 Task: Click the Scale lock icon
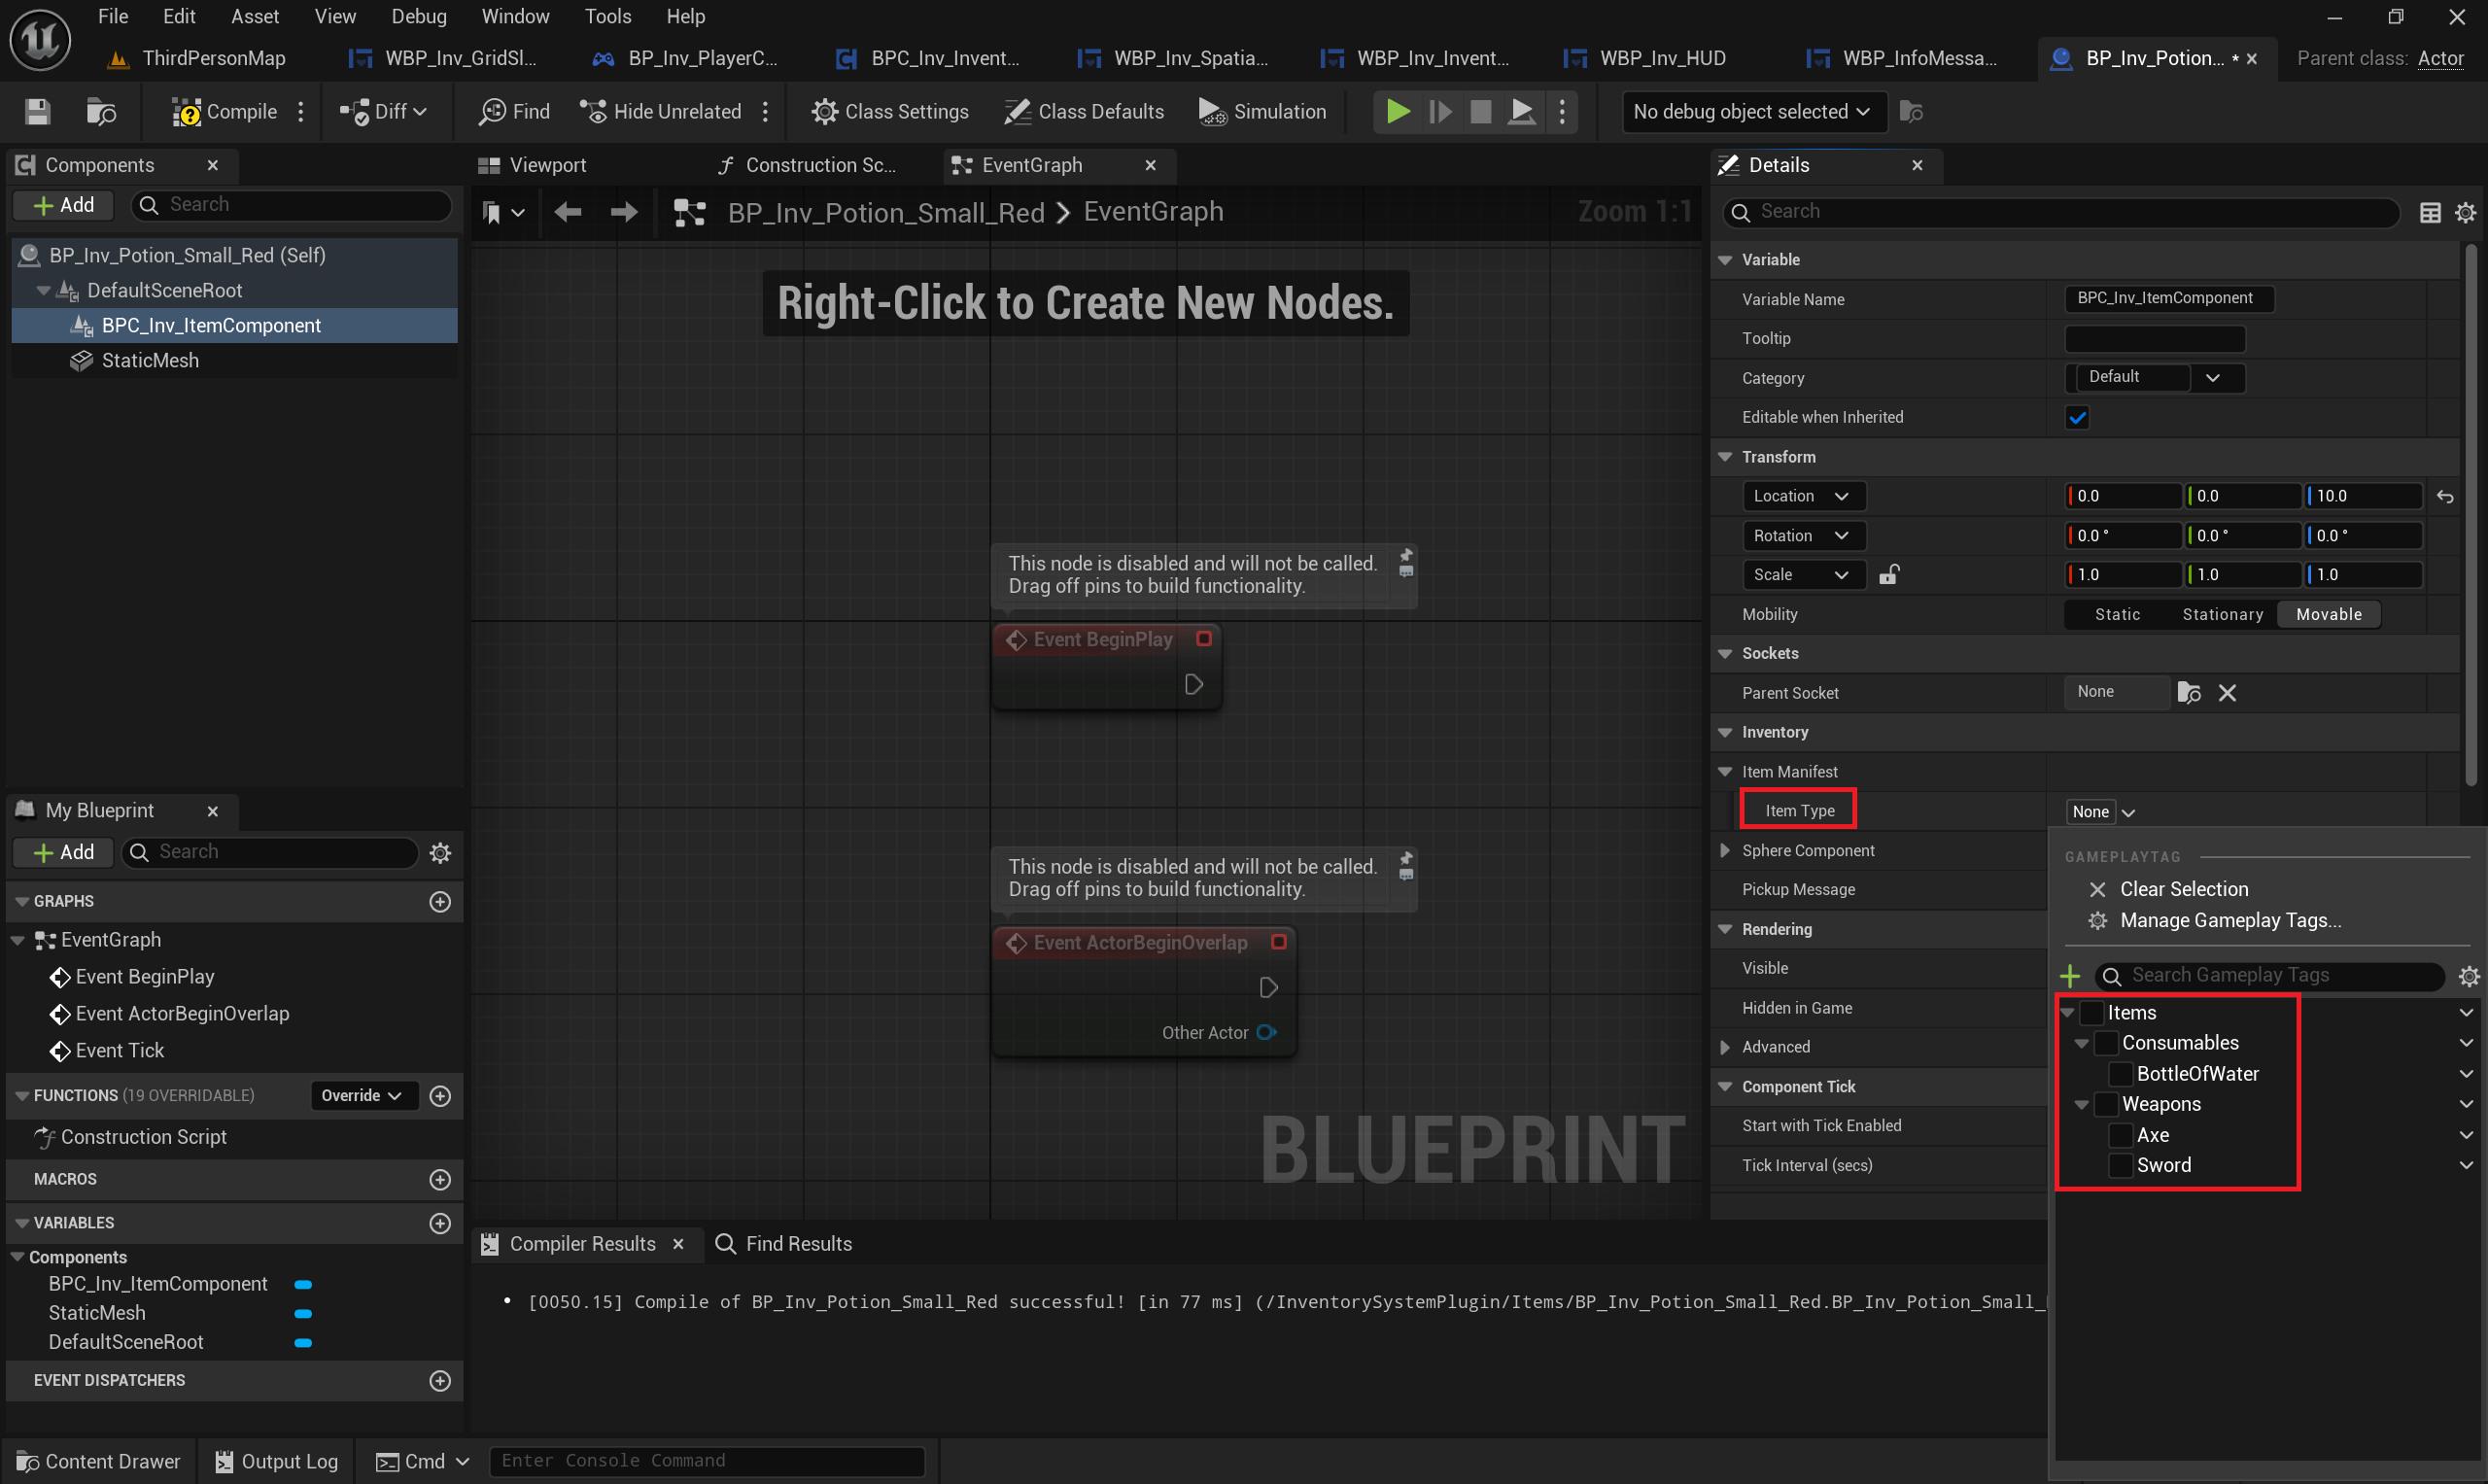click(x=1888, y=575)
